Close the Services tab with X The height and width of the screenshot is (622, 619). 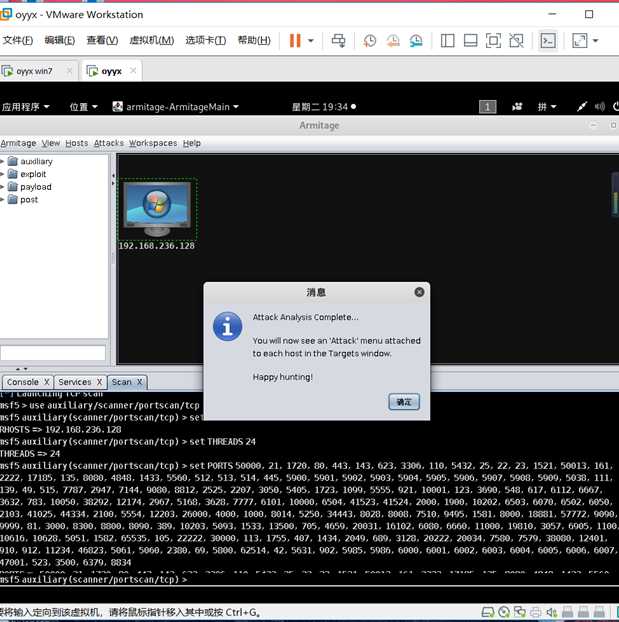coord(99,382)
